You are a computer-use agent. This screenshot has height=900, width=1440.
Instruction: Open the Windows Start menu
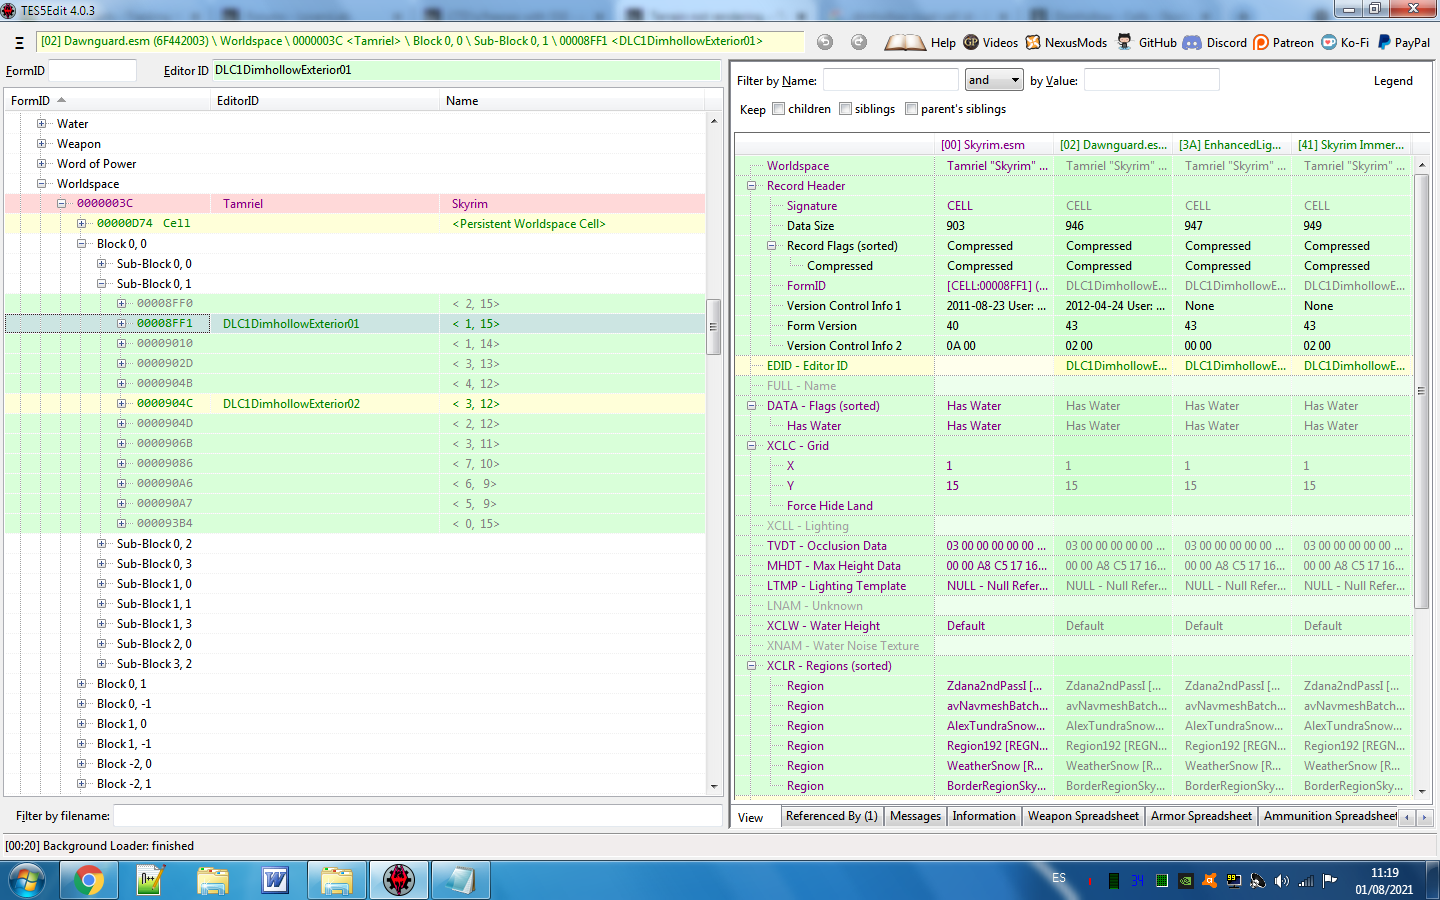27,881
